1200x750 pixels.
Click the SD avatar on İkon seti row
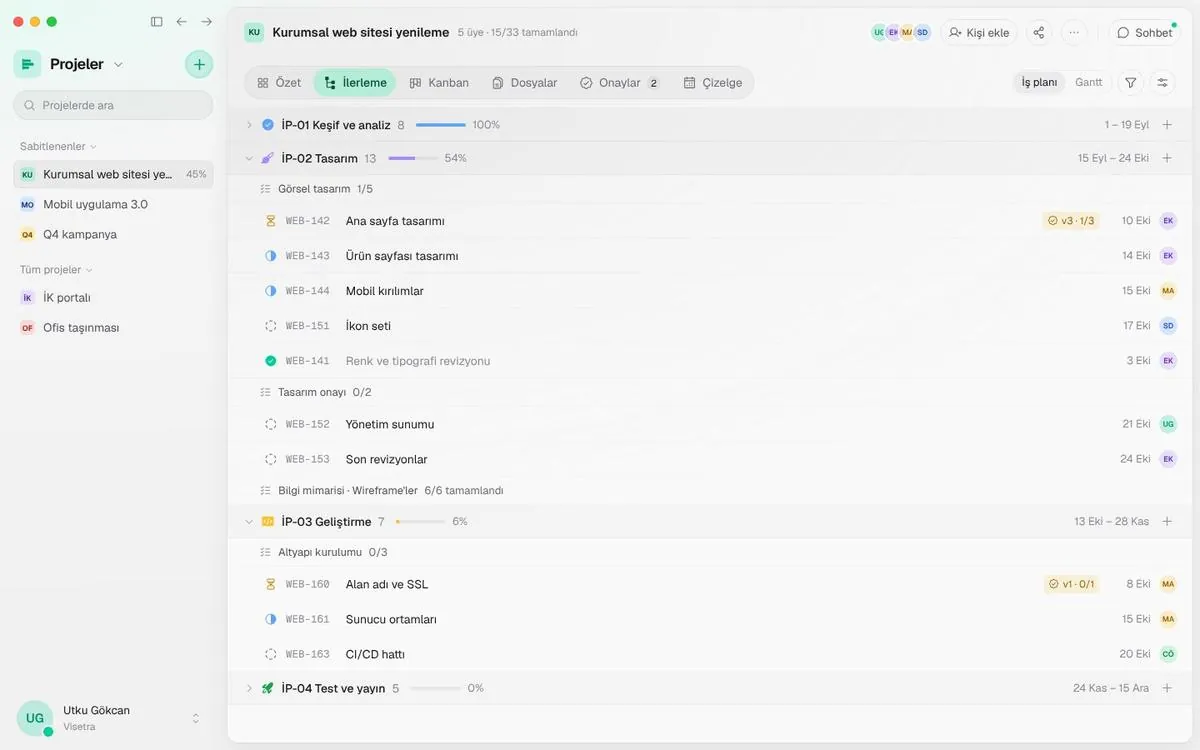[x=1168, y=326]
